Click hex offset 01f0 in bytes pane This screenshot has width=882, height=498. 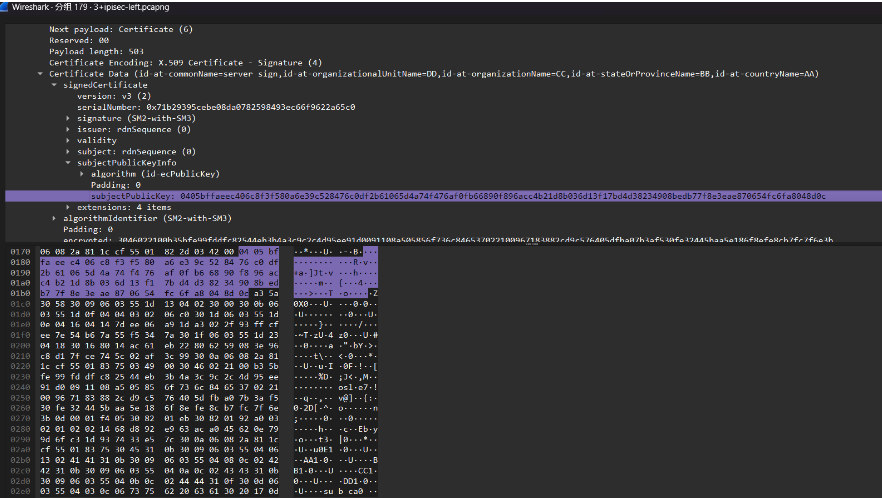(x=21, y=335)
